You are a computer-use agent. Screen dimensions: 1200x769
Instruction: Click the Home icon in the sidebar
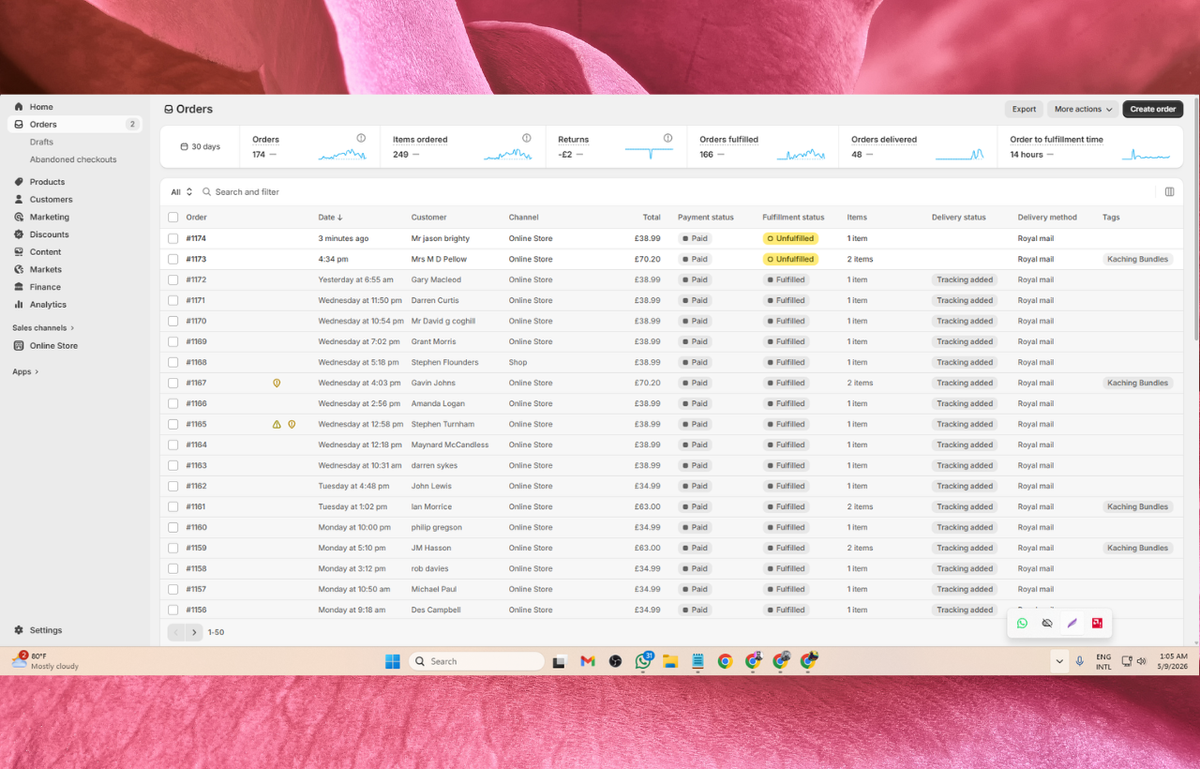(x=19, y=107)
